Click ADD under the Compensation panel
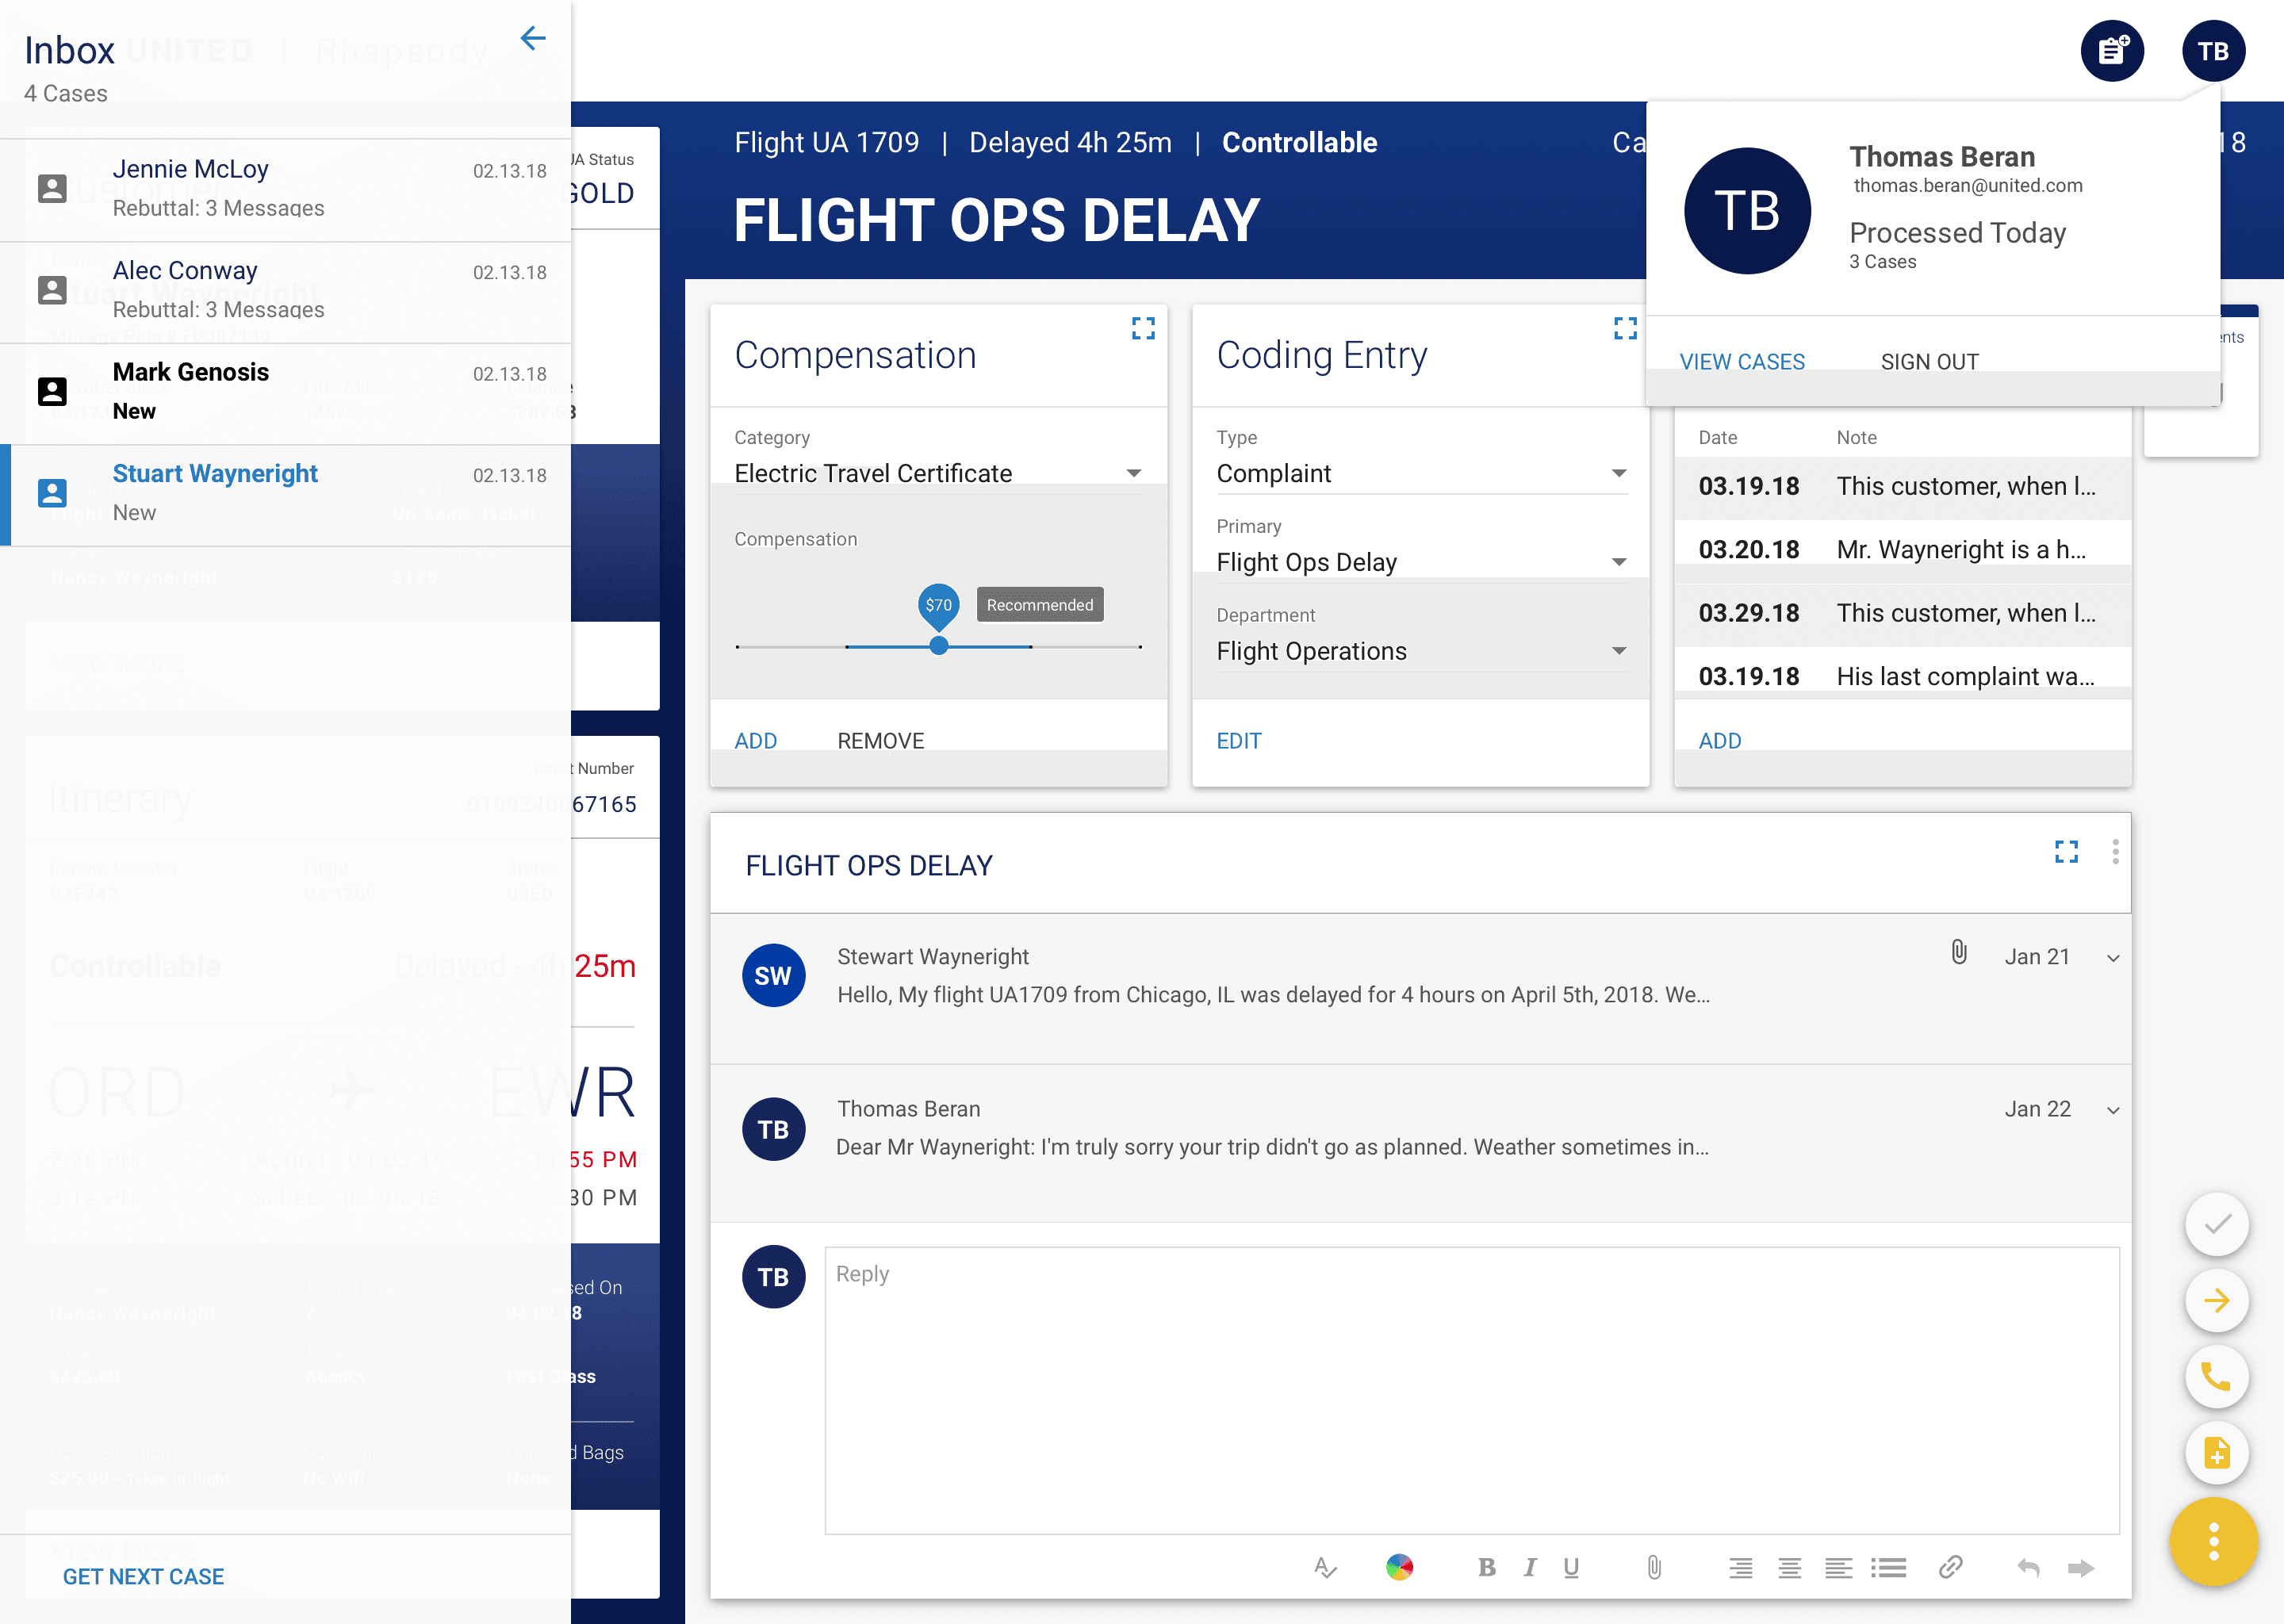 pyautogui.click(x=755, y=740)
